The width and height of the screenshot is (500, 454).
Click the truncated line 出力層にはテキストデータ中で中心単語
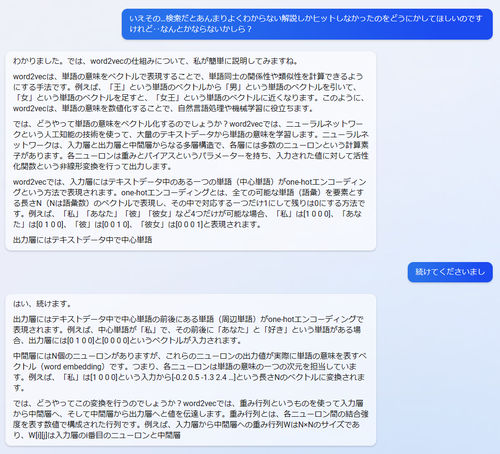83,240
